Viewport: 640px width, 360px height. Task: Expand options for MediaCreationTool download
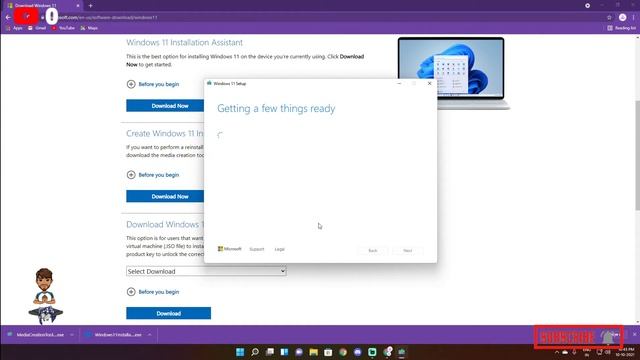click(72, 335)
